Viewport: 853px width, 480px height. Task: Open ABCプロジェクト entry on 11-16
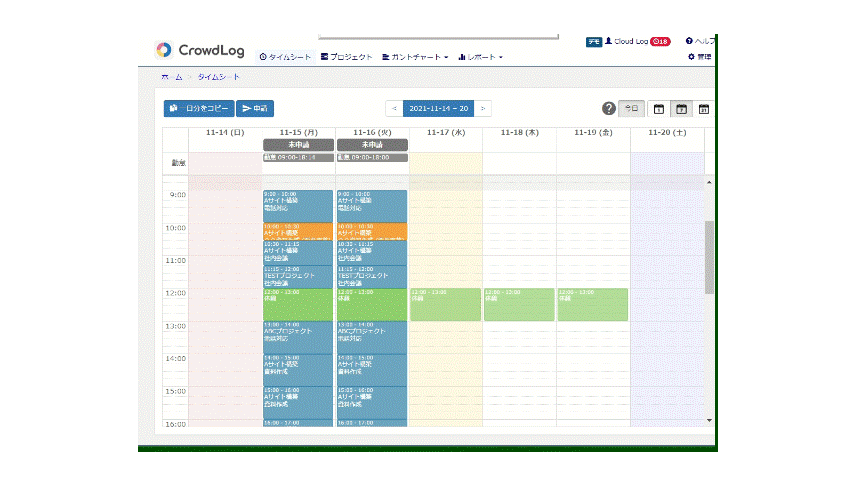coord(372,337)
